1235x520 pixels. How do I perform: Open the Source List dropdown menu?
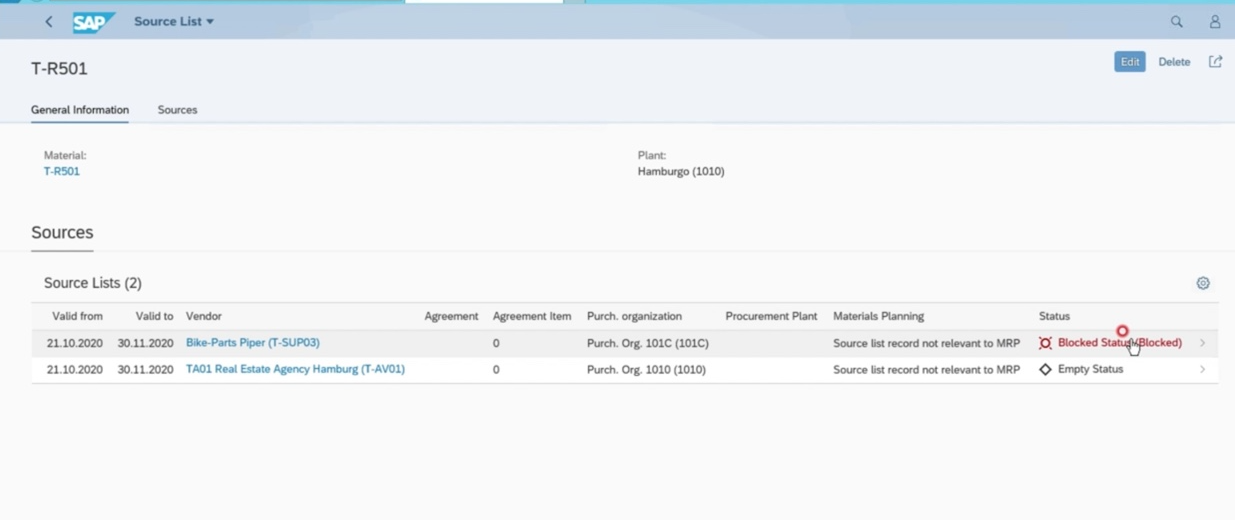click(174, 21)
